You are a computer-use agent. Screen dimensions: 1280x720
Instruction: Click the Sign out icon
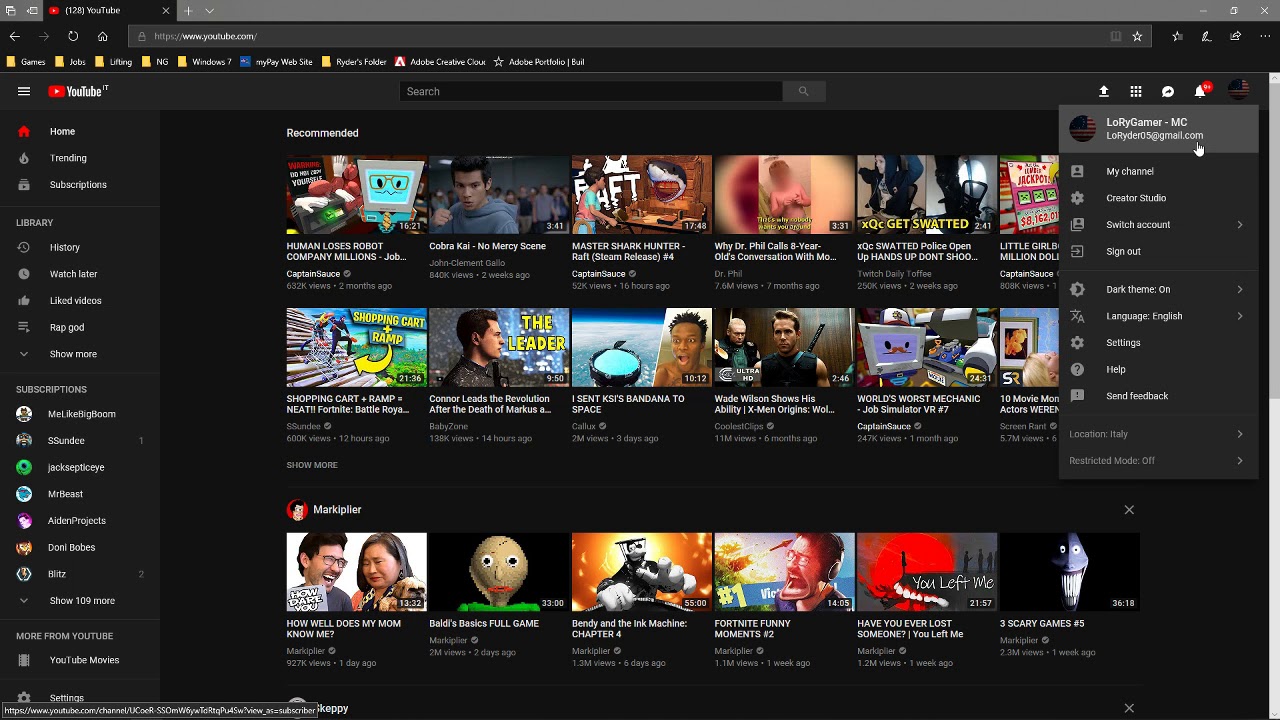1077,251
